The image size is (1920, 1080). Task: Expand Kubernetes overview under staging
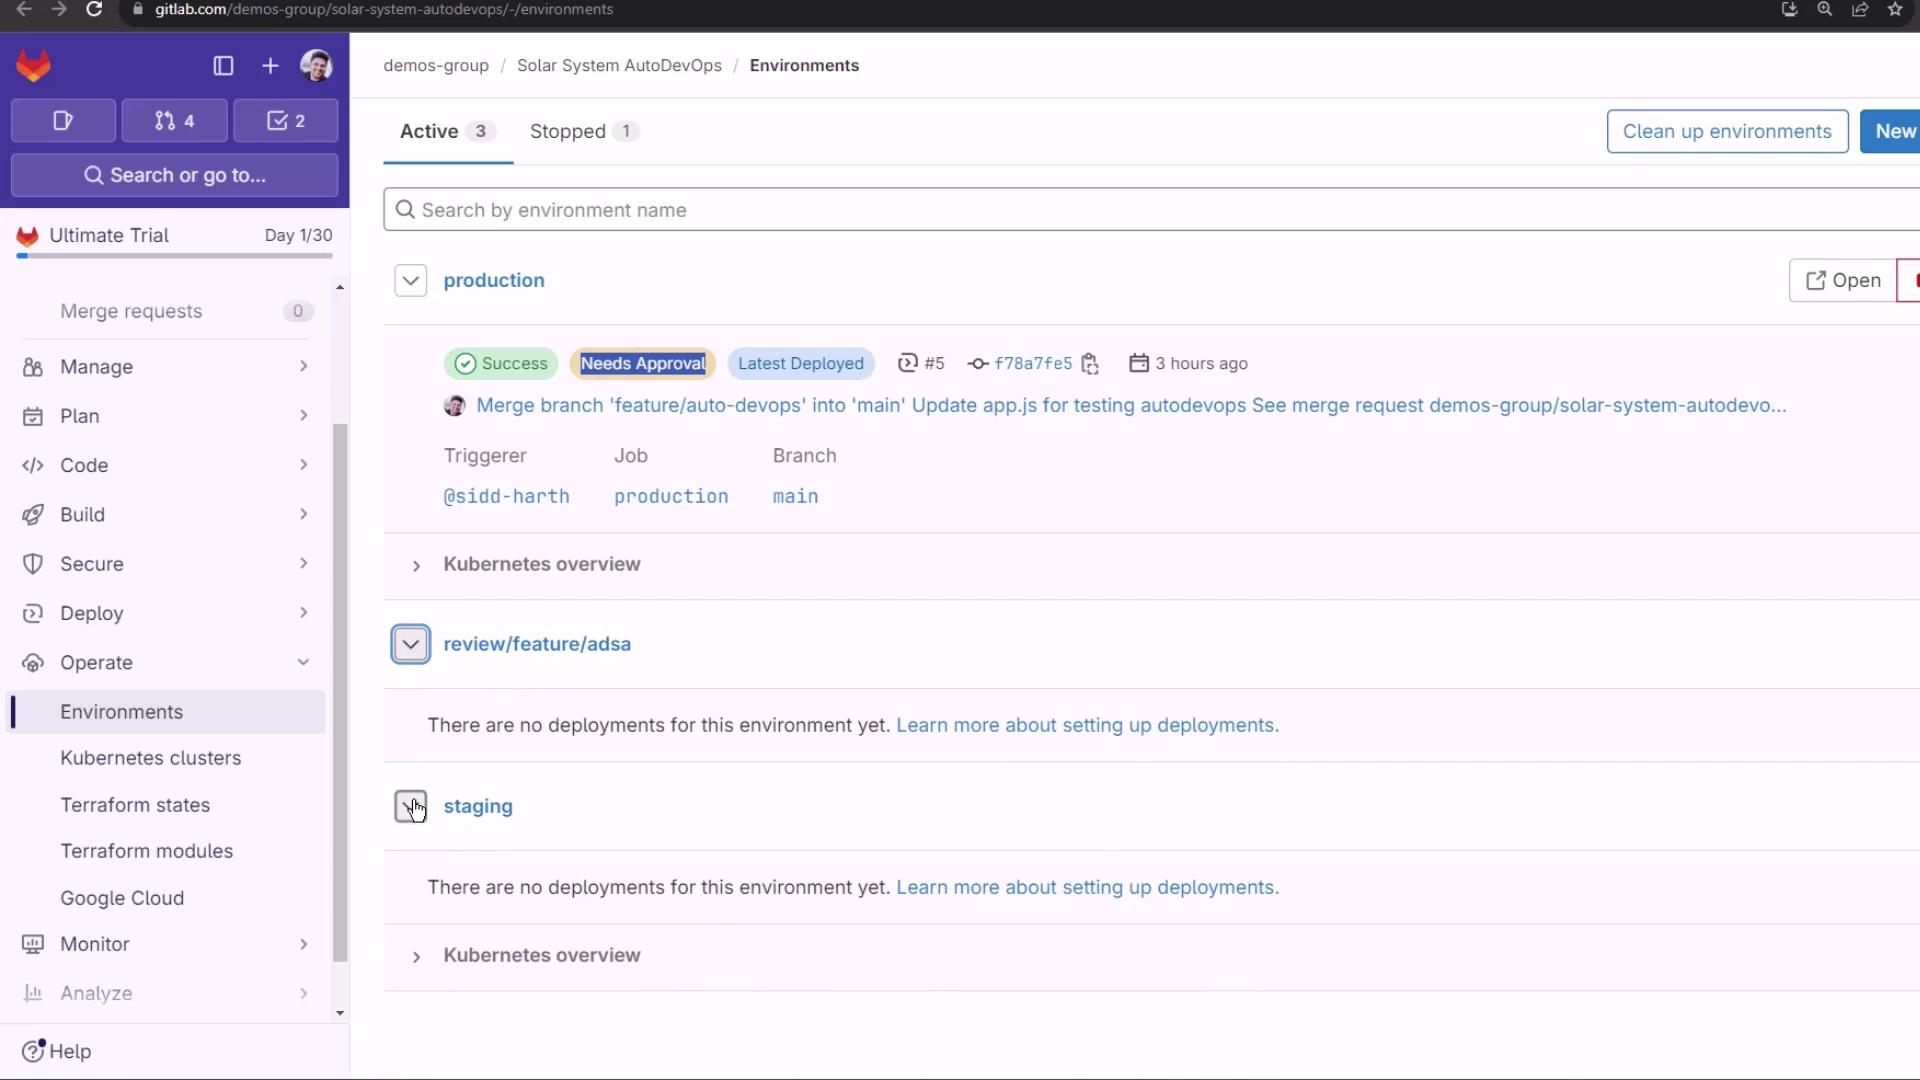coord(417,957)
